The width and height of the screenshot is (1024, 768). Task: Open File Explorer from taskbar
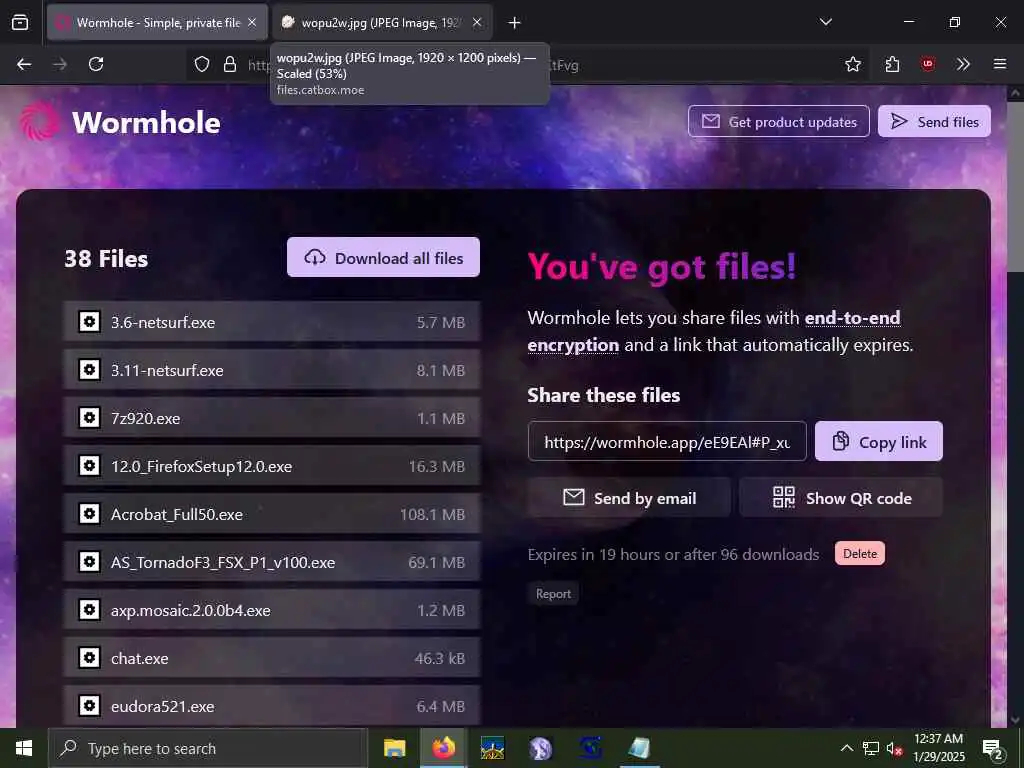pyautogui.click(x=394, y=748)
